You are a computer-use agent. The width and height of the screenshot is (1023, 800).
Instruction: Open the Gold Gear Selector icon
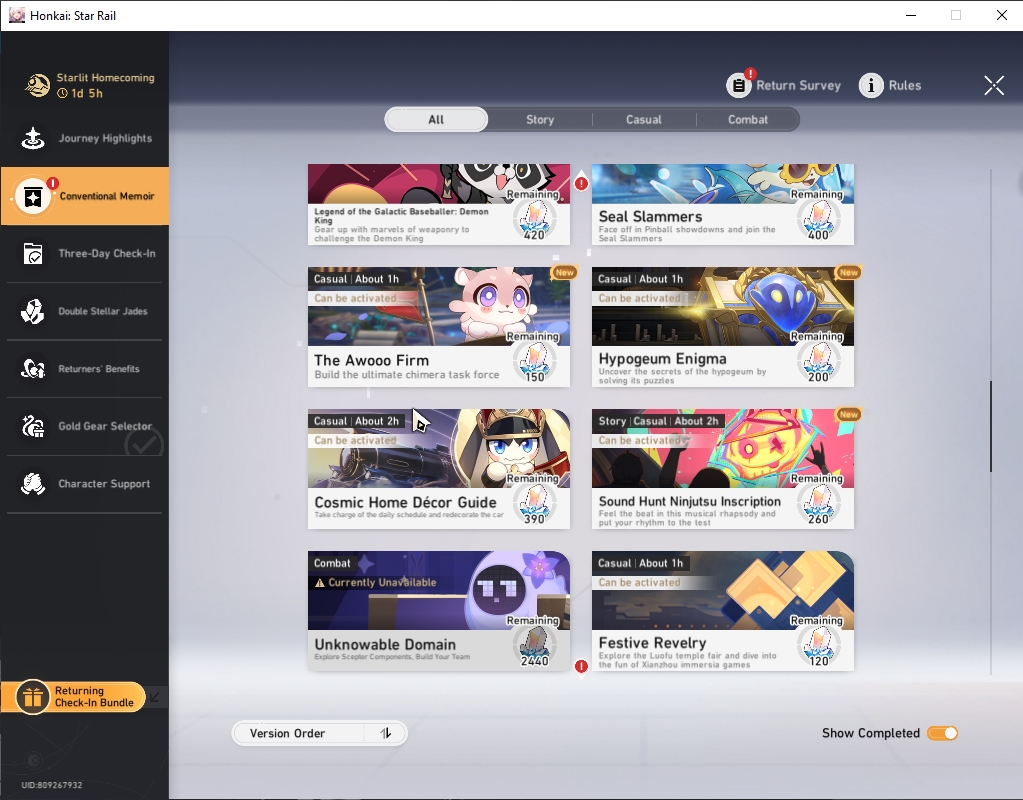(33, 426)
